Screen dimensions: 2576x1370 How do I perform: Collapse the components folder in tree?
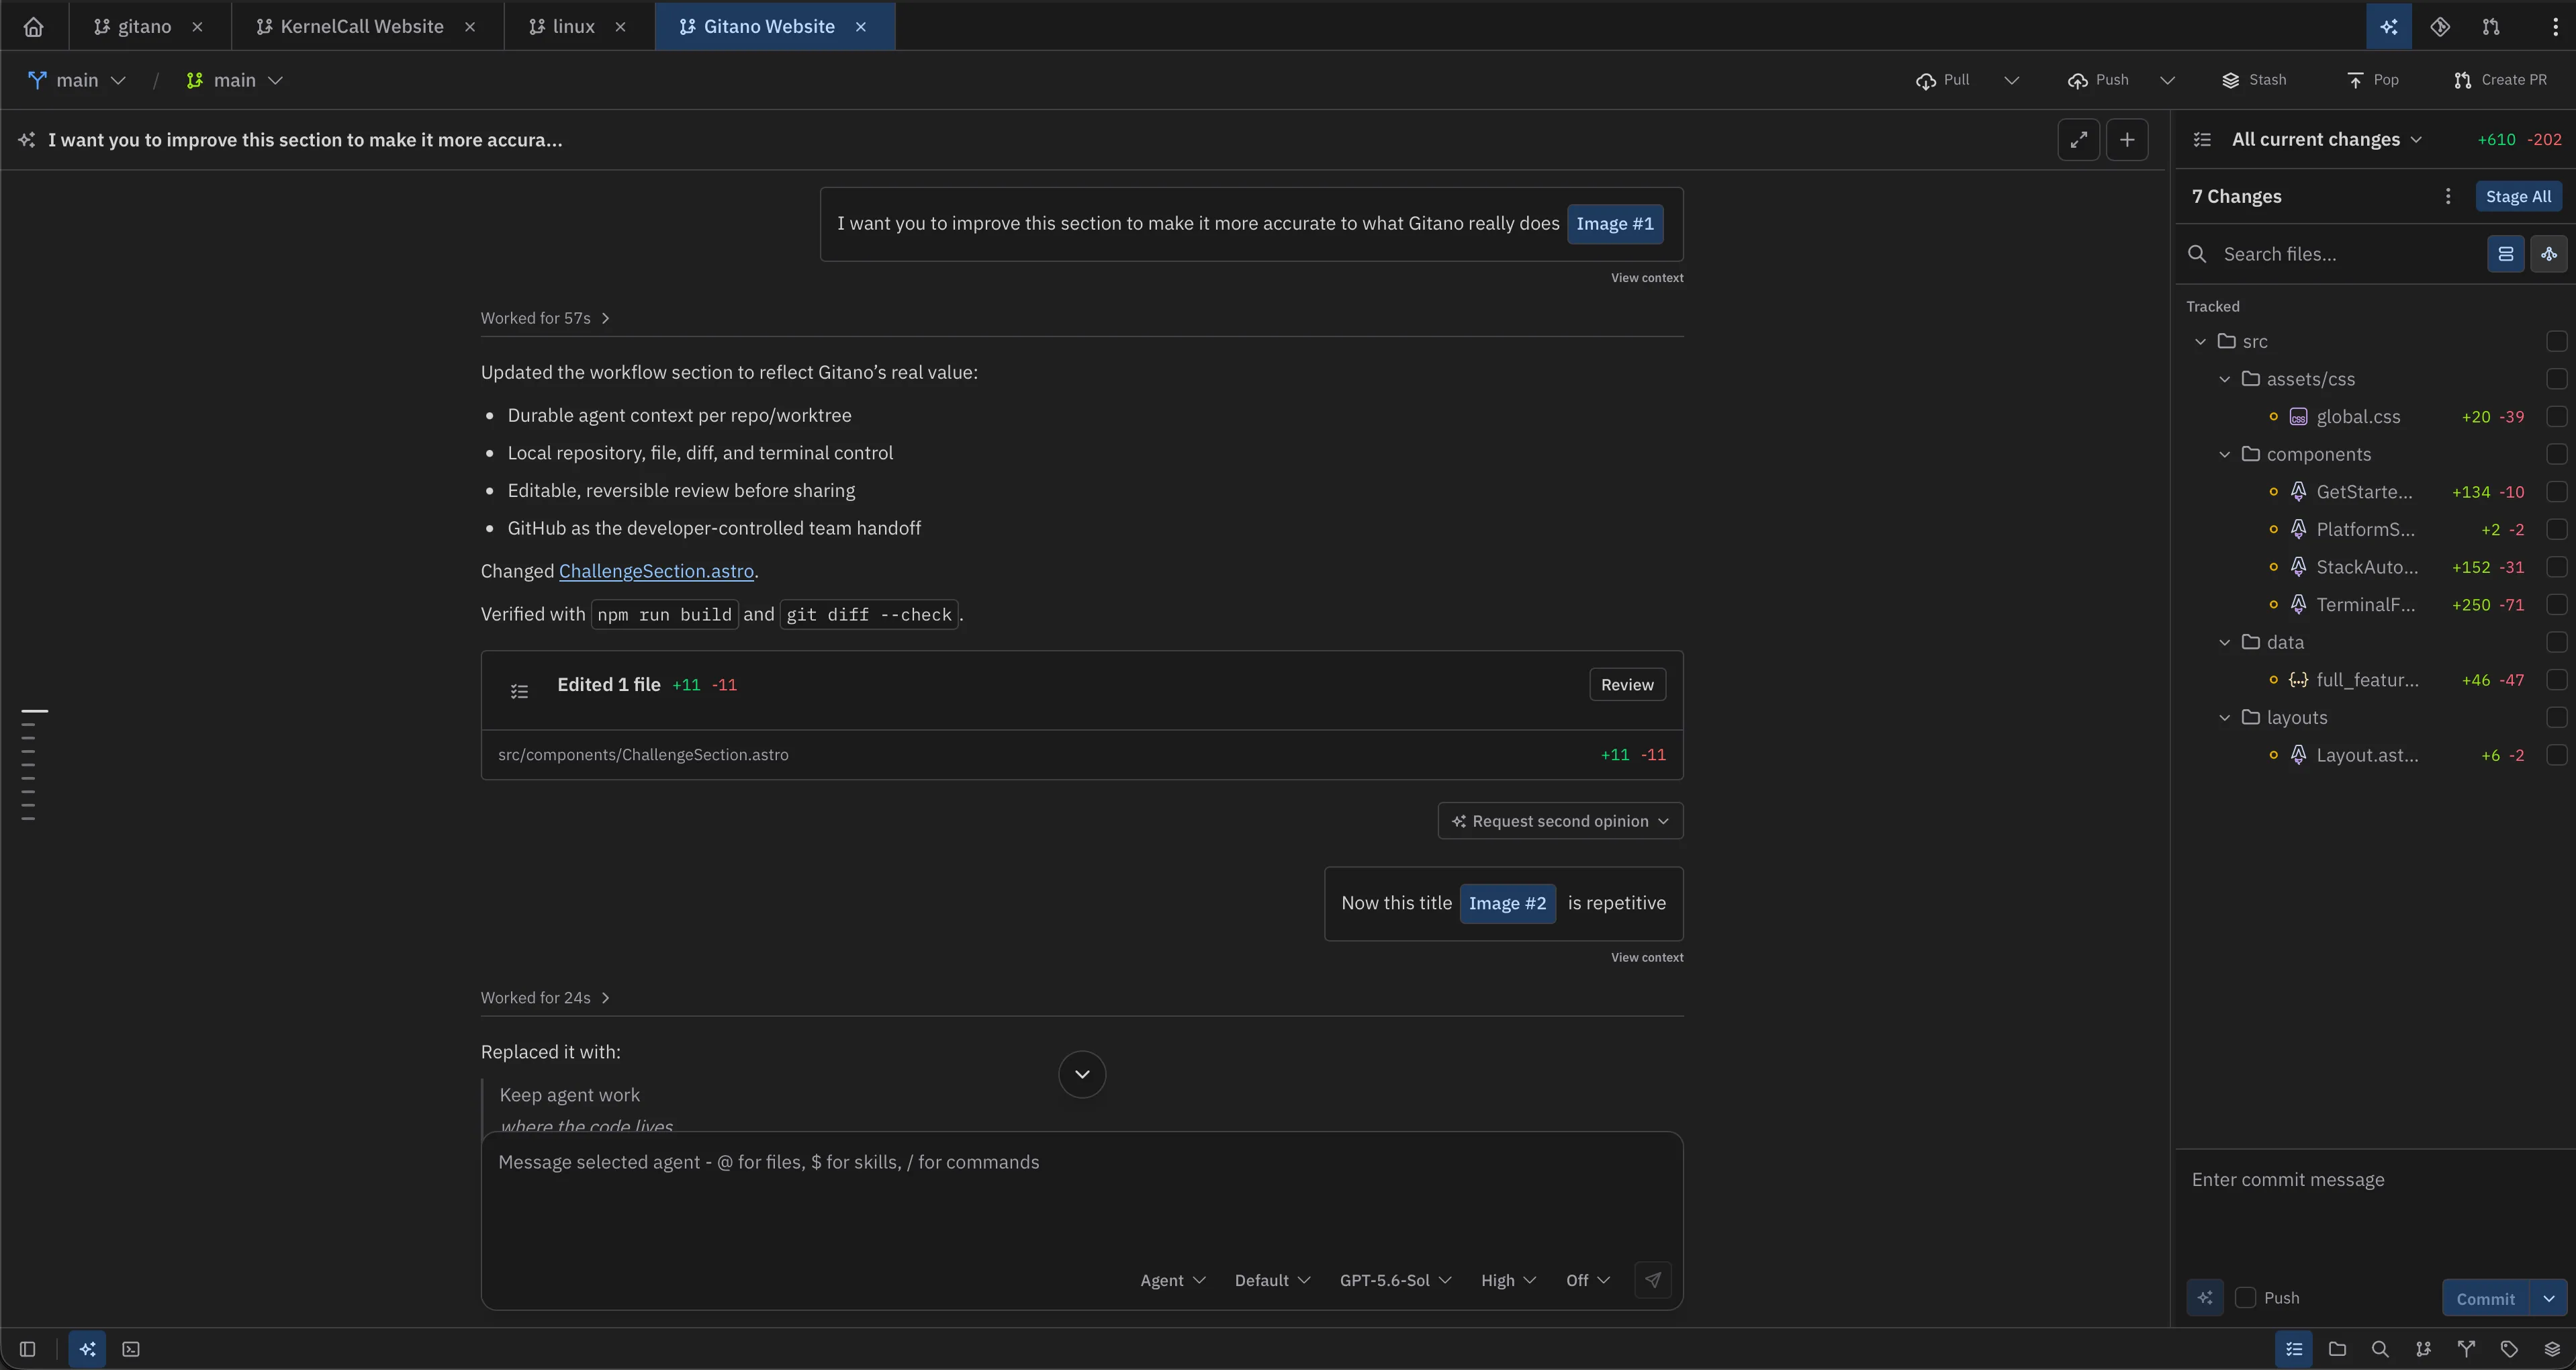click(x=2225, y=455)
